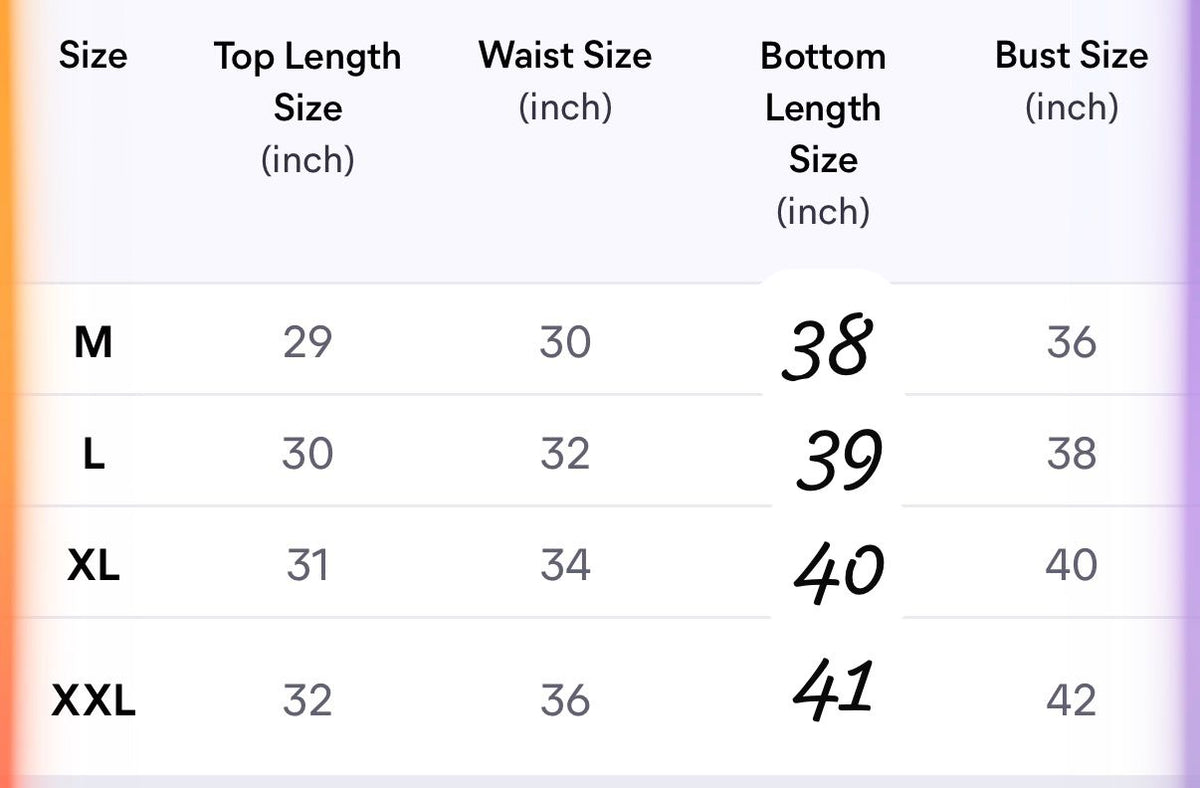This screenshot has width=1200, height=788.
Task: Click bust size value 36 for M
Action: click(1071, 343)
